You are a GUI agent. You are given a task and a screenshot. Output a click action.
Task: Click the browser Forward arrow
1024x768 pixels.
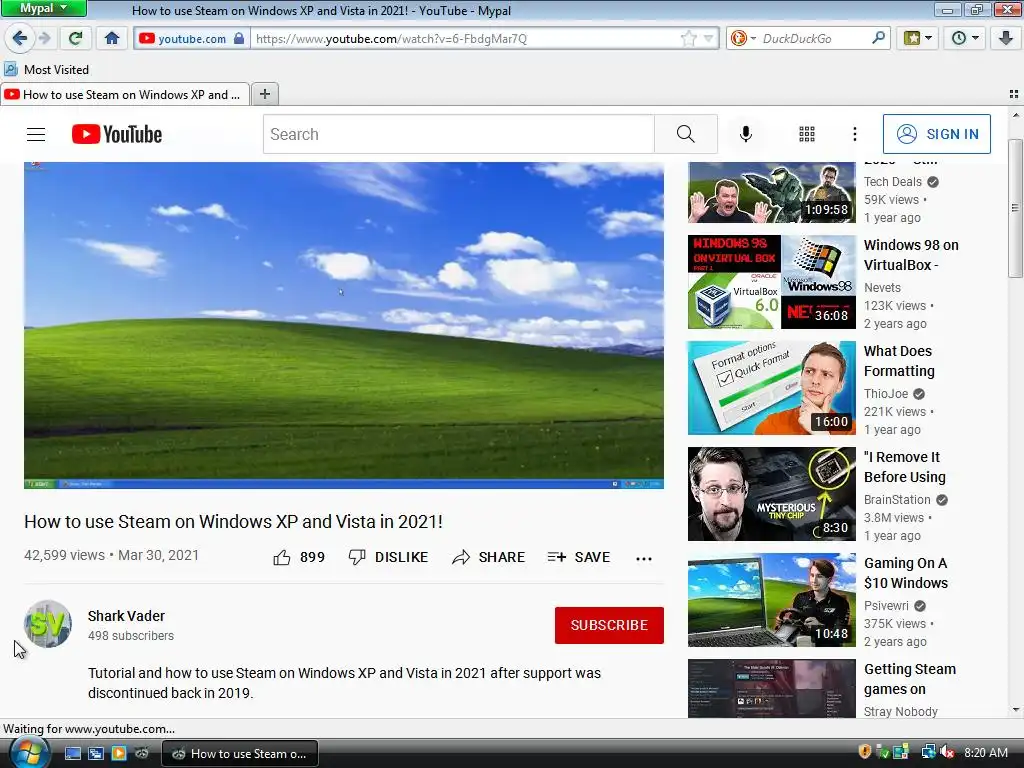click(44, 39)
